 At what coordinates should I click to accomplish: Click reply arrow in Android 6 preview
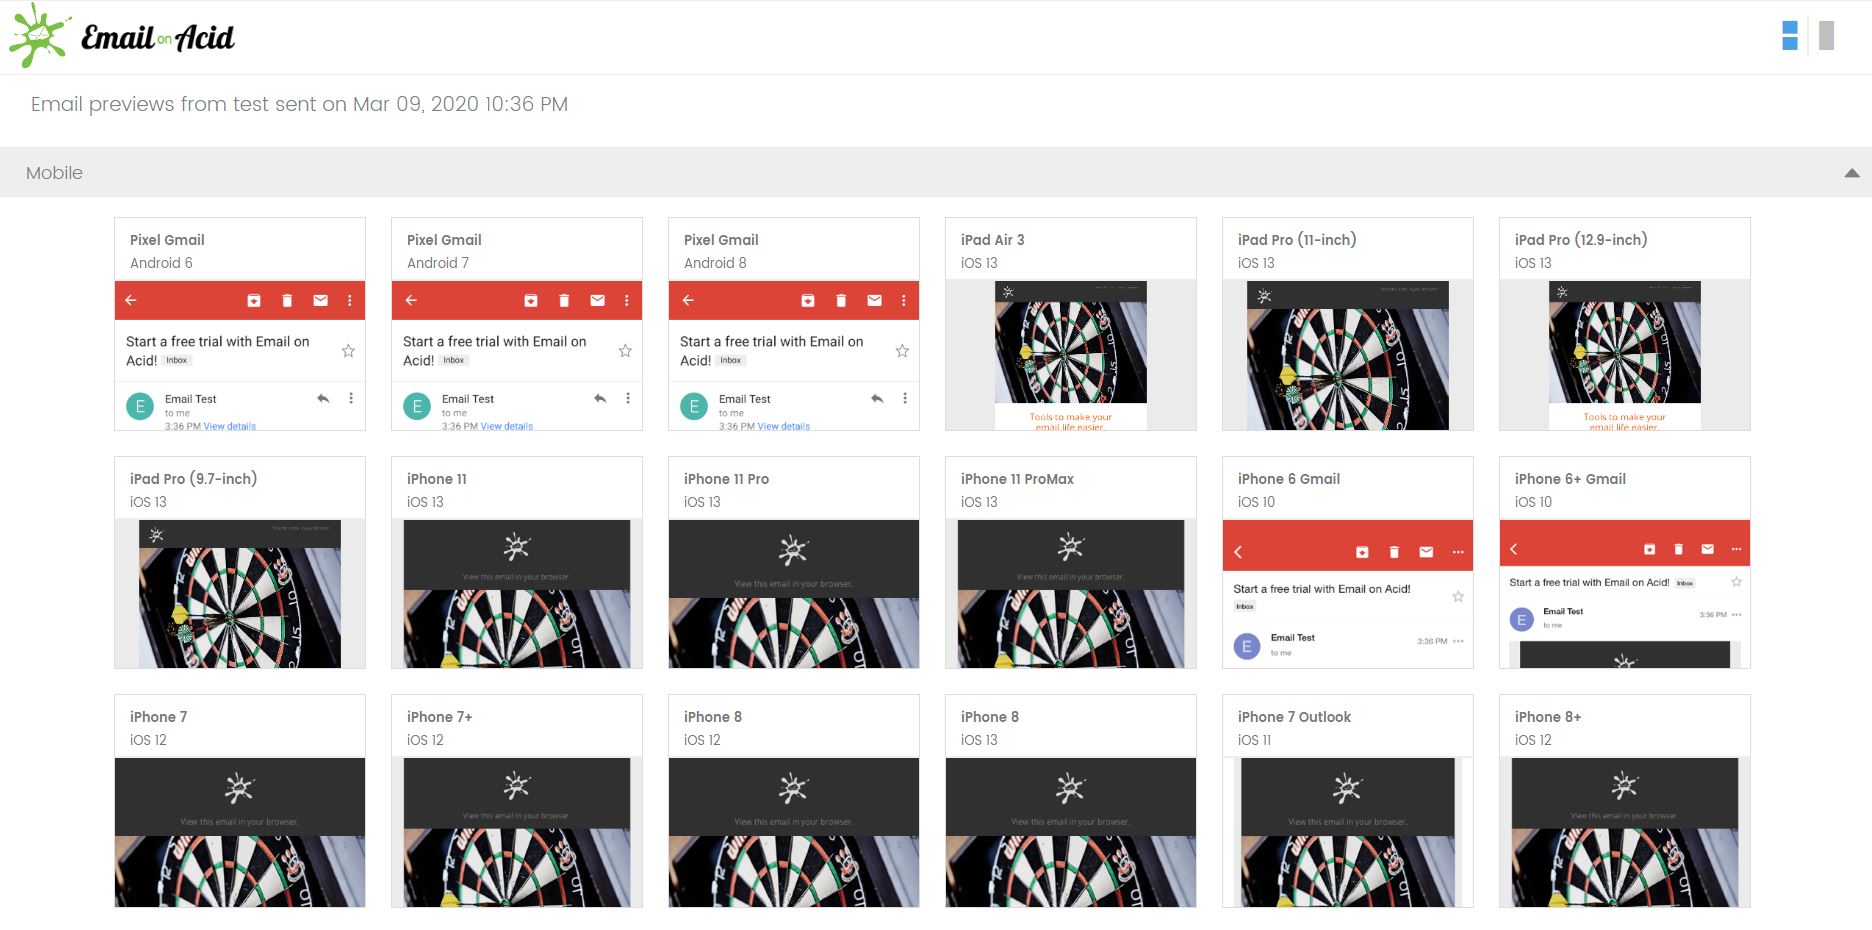(323, 398)
